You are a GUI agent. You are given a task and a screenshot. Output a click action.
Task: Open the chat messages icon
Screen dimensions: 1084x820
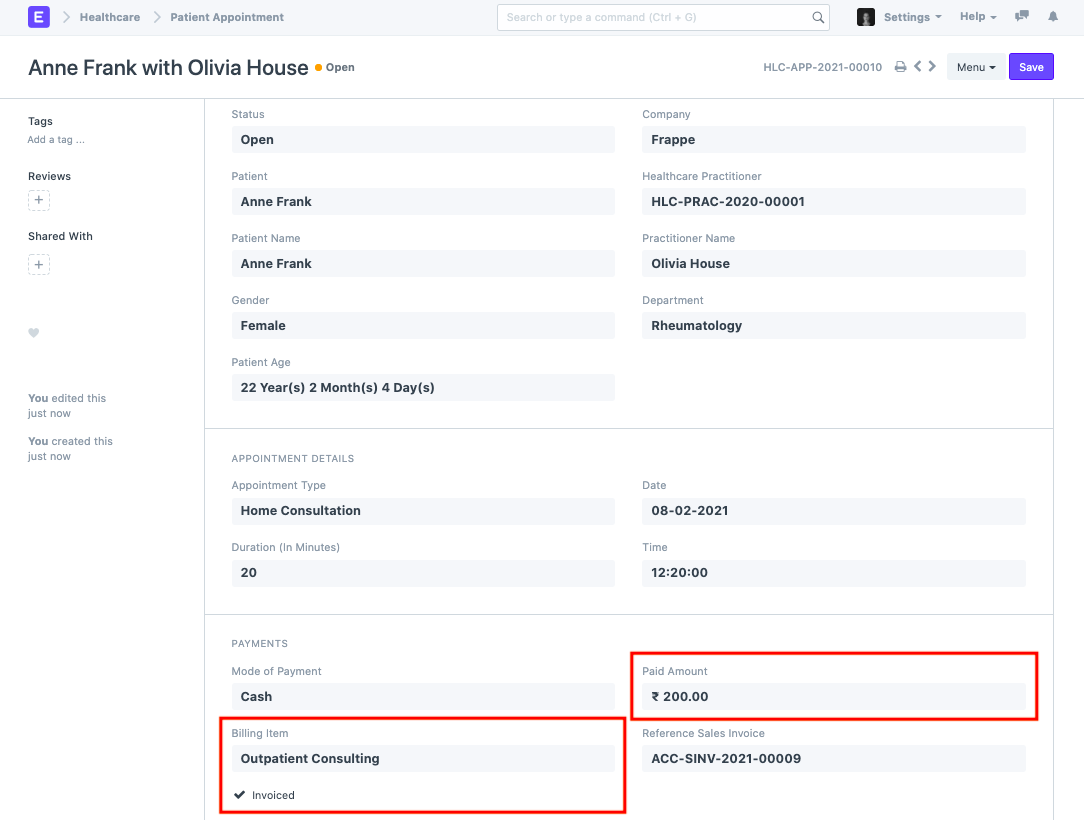tap(1021, 17)
